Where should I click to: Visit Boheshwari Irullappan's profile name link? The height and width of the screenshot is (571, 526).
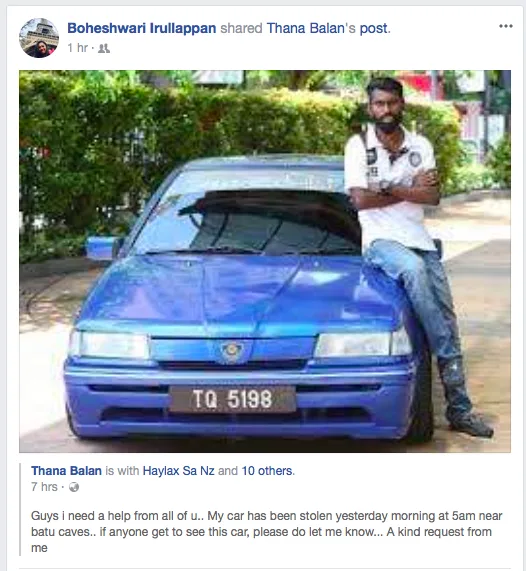(142, 28)
